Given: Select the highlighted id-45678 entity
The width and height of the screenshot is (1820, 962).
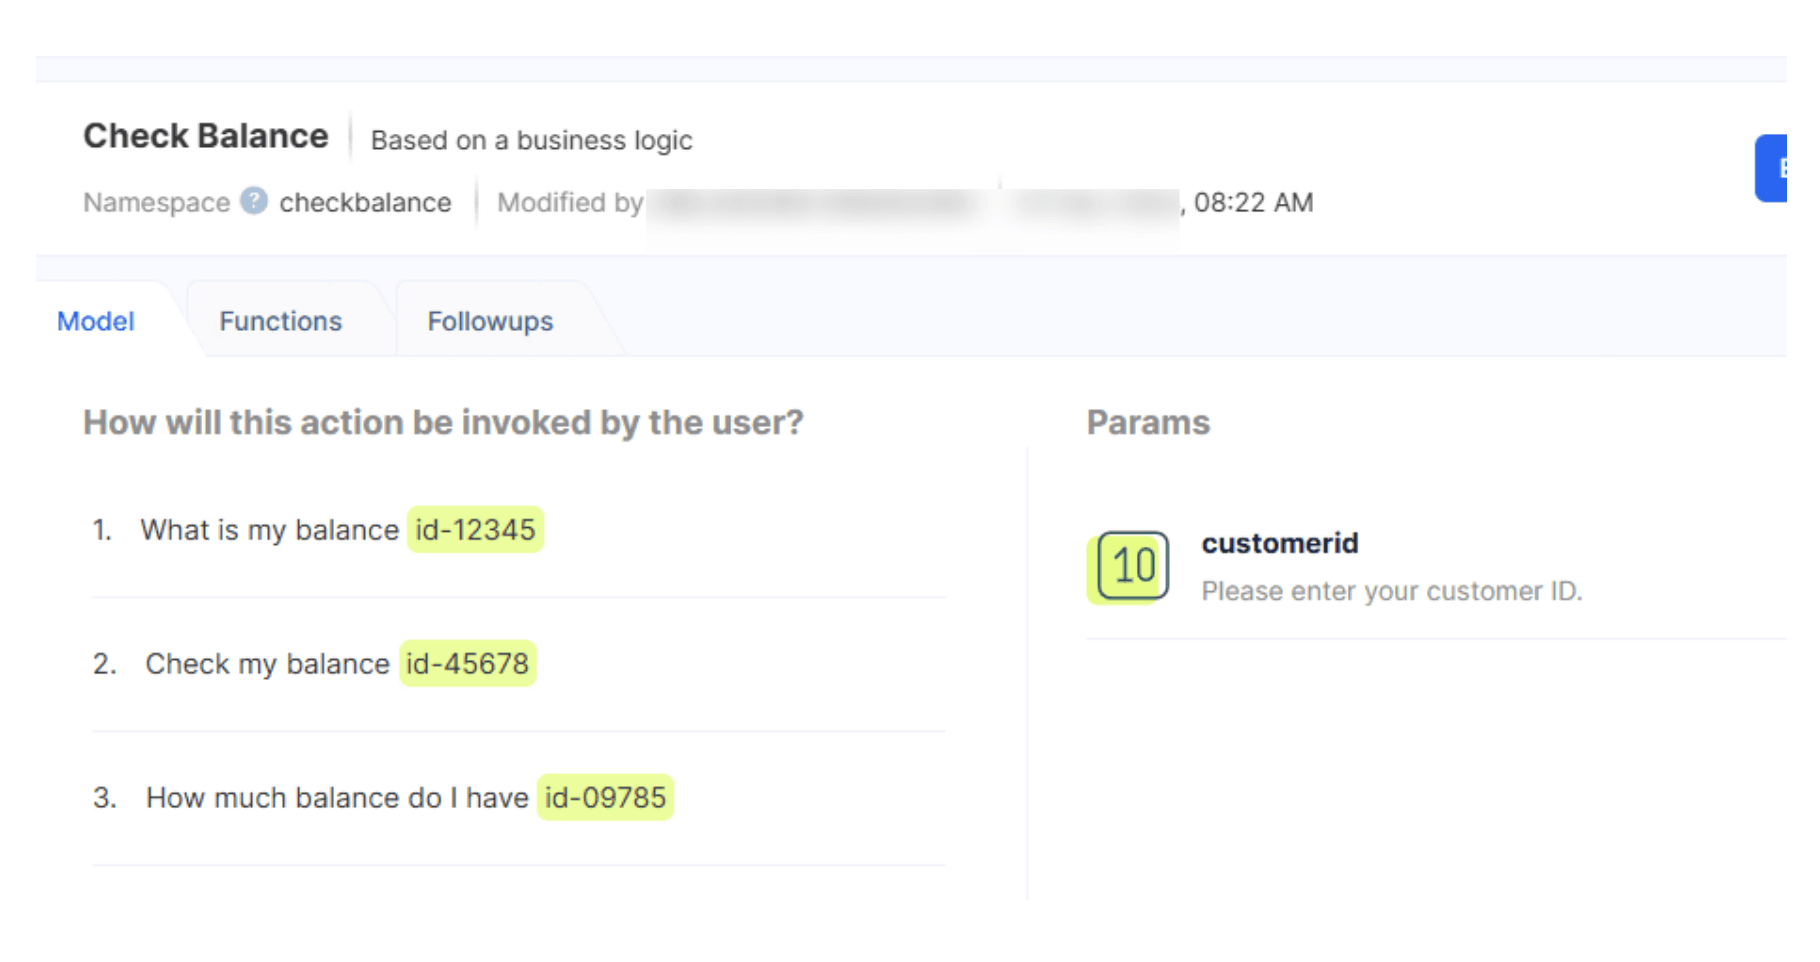Looking at the screenshot, I should point(467,663).
